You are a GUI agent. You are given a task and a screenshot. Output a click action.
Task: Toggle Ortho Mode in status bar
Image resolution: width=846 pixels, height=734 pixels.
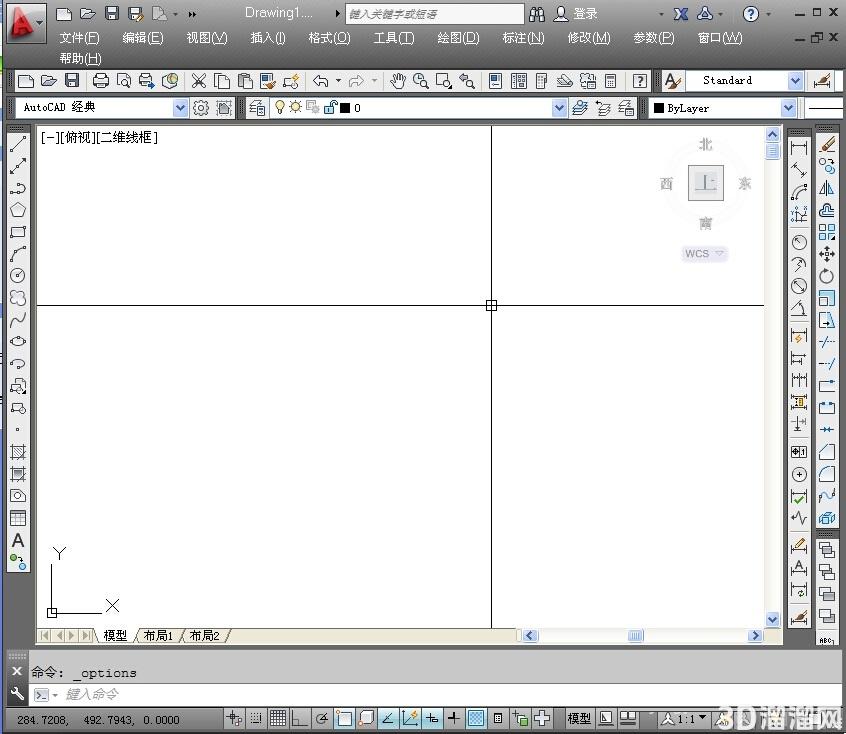pos(299,718)
